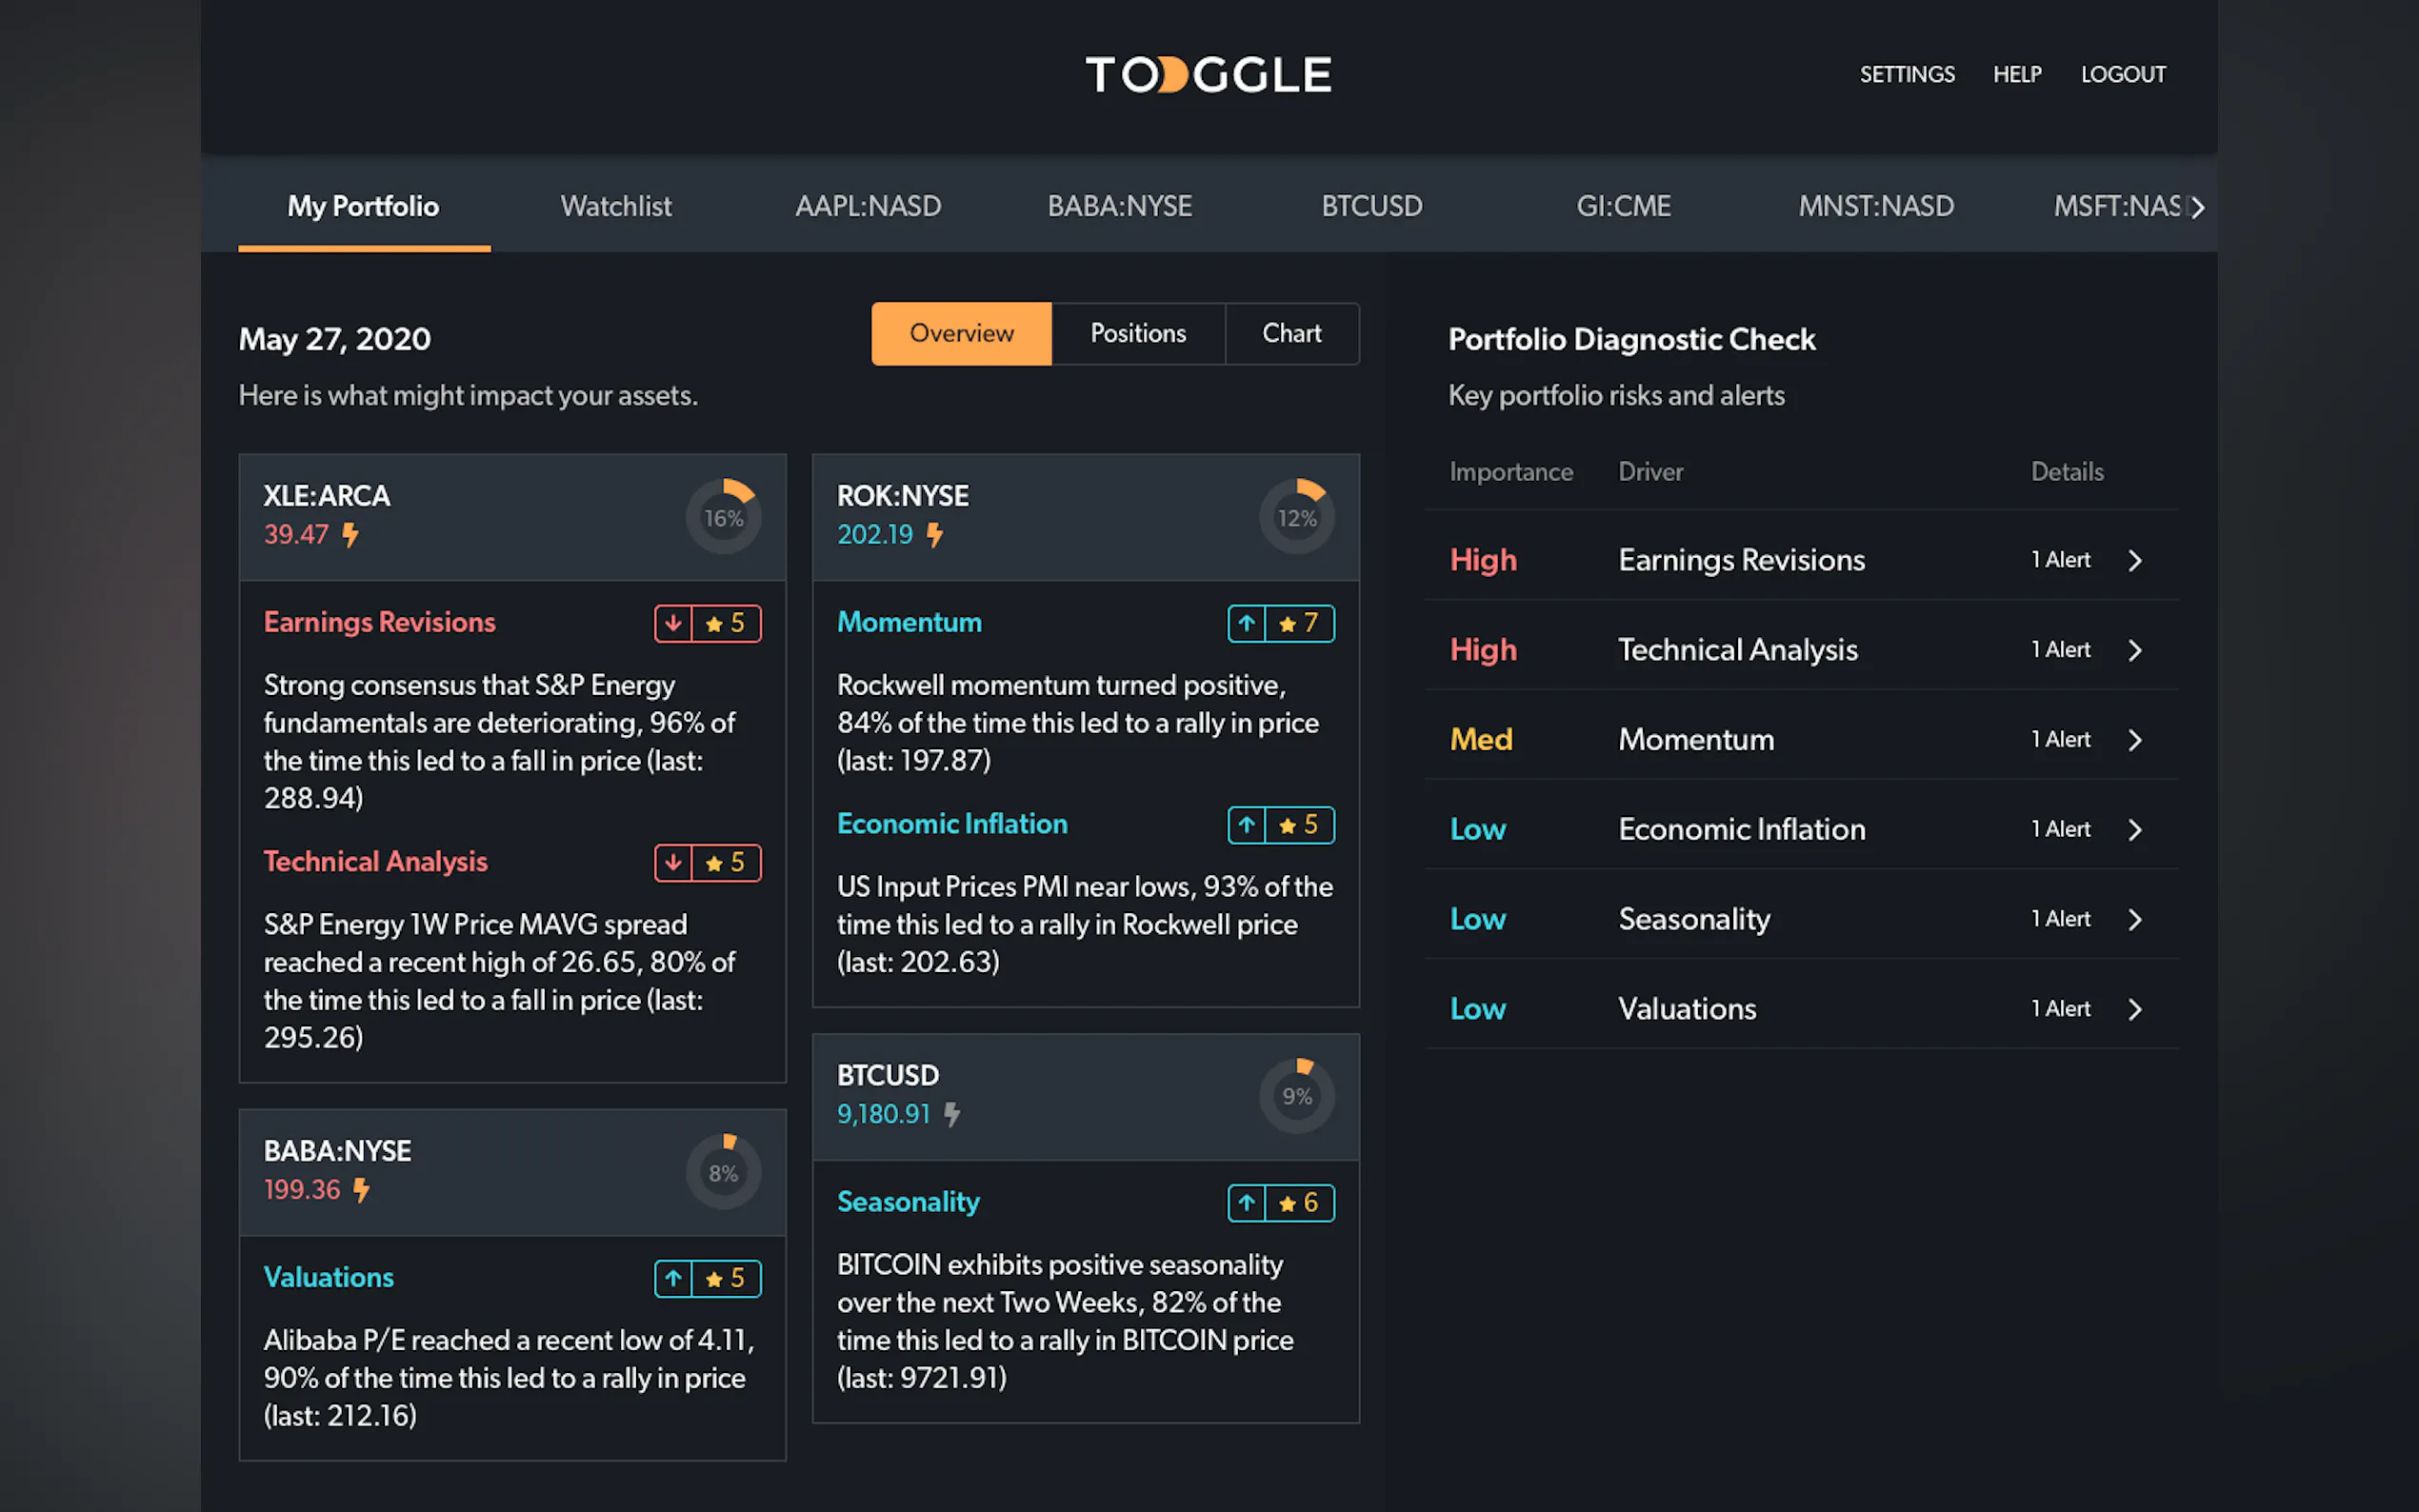Viewport: 2419px width, 1512px height.
Task: Click the lightning bolt beside ROK:NYSE price
Action: 935,535
